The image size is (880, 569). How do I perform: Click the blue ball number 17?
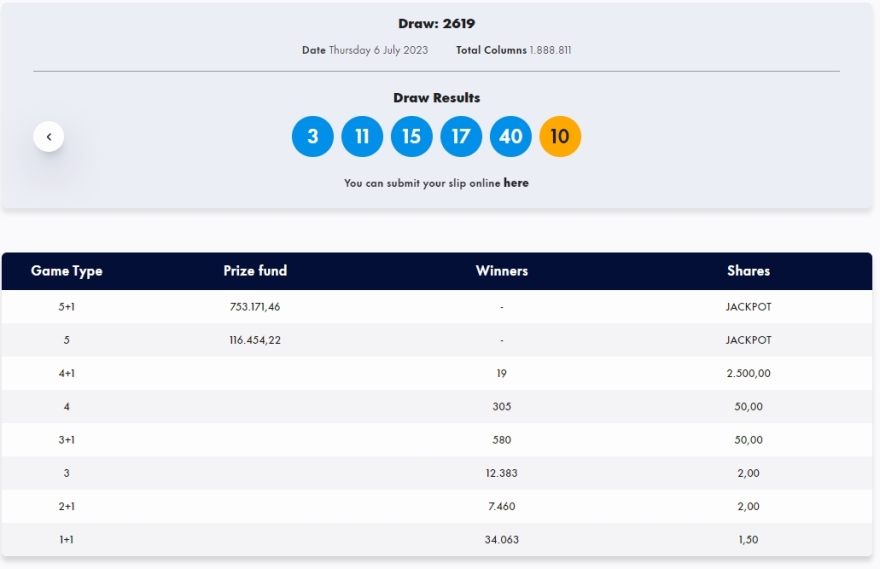point(460,137)
